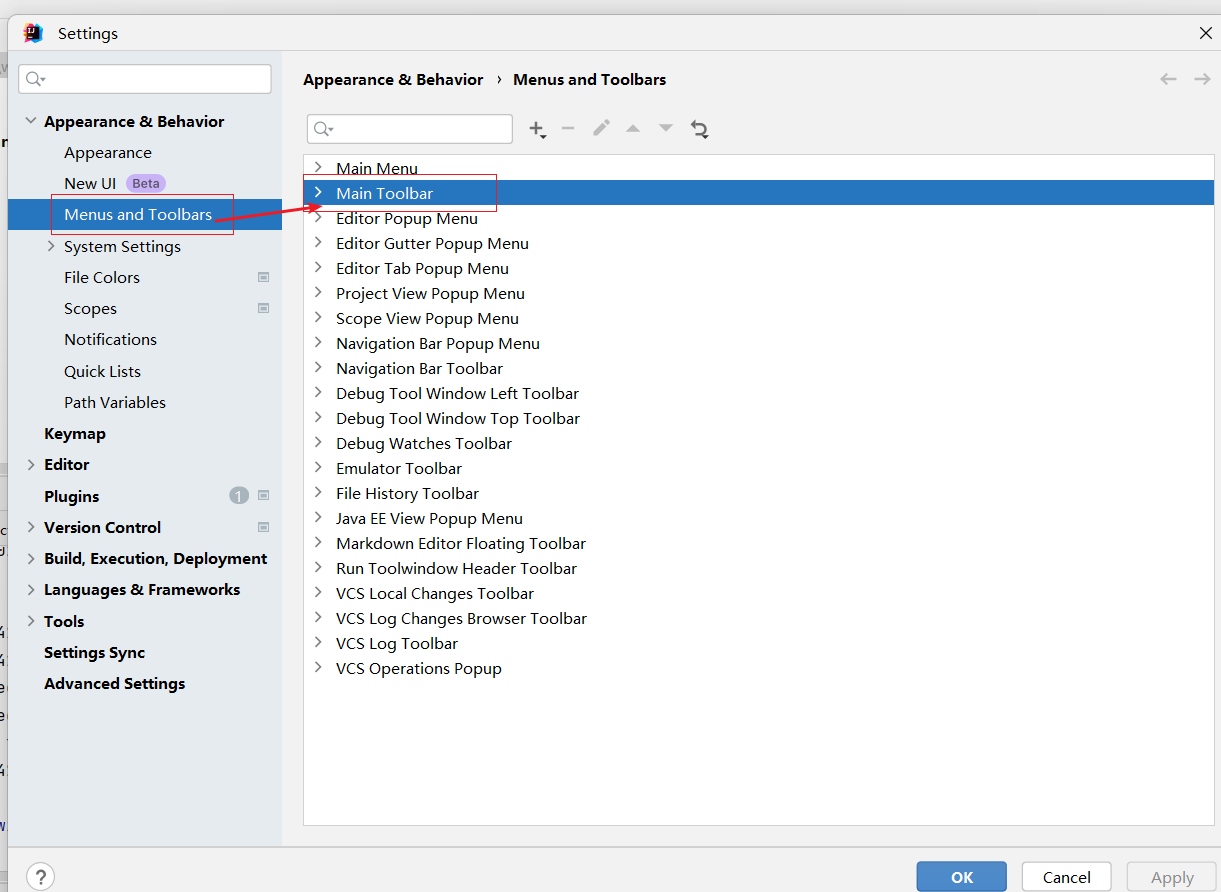This screenshot has width=1221, height=892.
Task: Click the Add action plus icon
Action: [x=537, y=129]
